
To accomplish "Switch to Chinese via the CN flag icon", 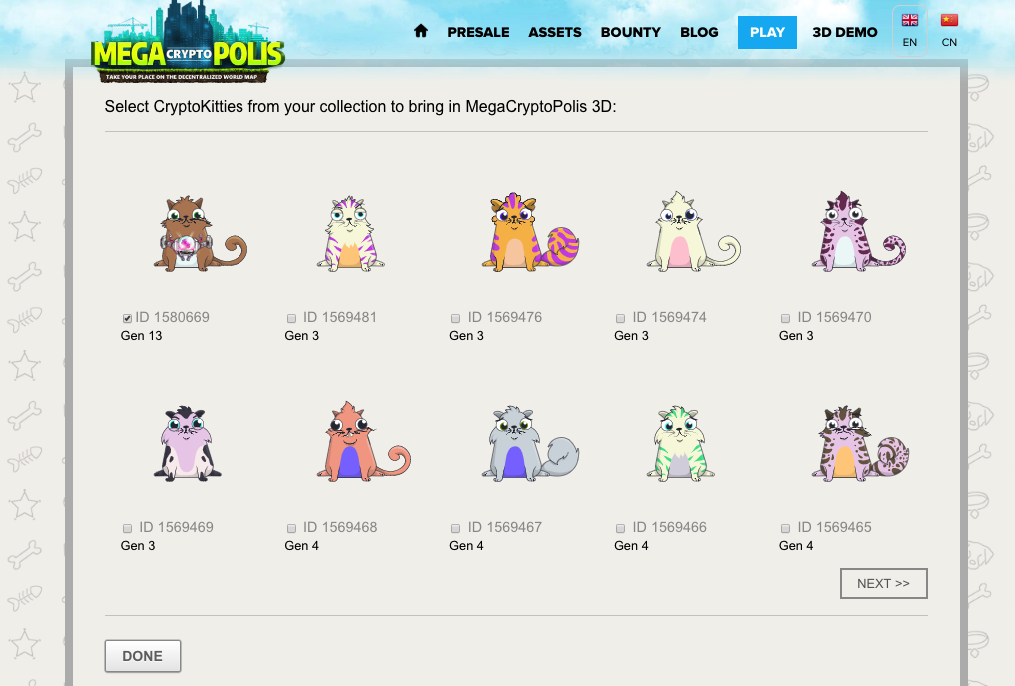I will coord(949,20).
